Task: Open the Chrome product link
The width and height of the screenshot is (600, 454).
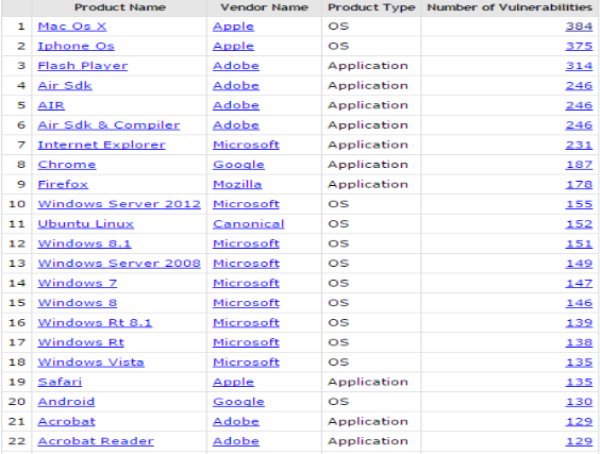Action: (x=66, y=164)
